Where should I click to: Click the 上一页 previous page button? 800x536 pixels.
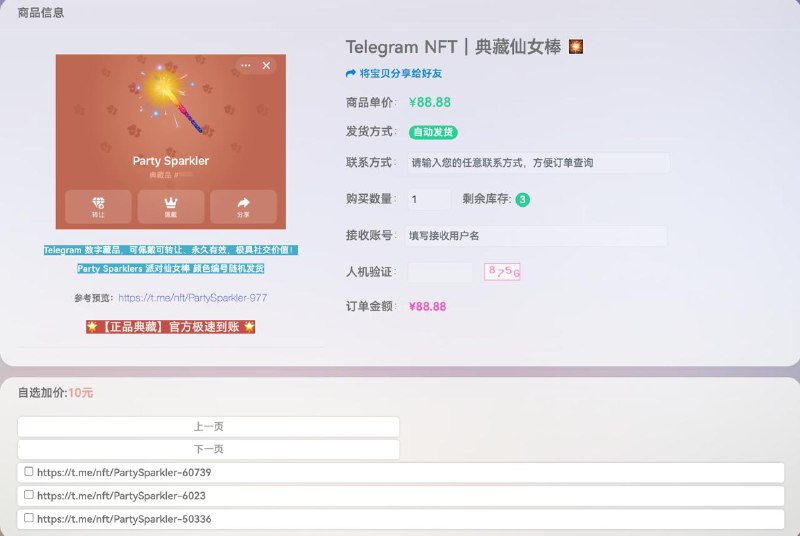tap(208, 426)
